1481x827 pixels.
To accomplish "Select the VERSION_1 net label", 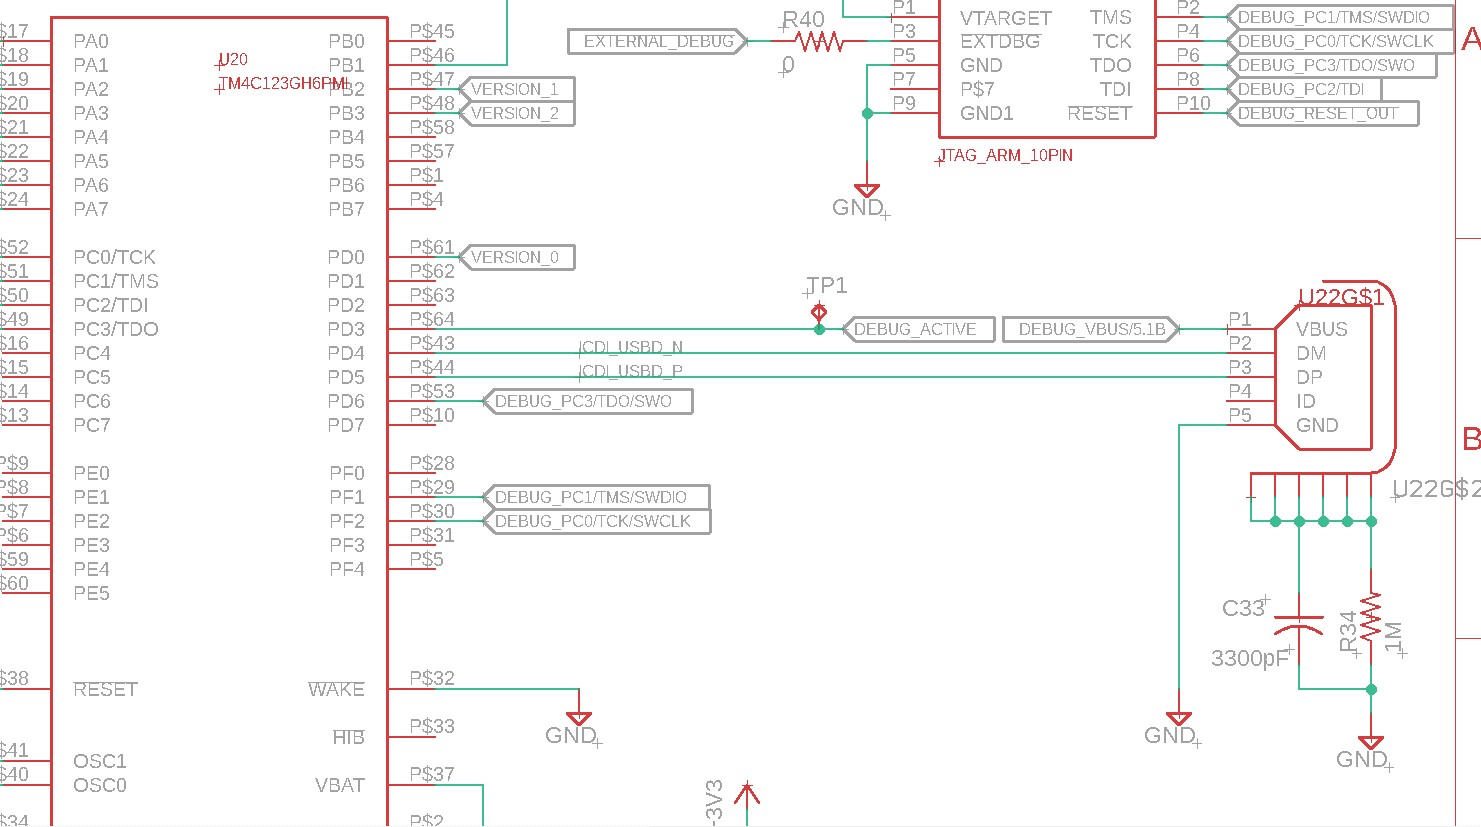I will [x=516, y=90].
